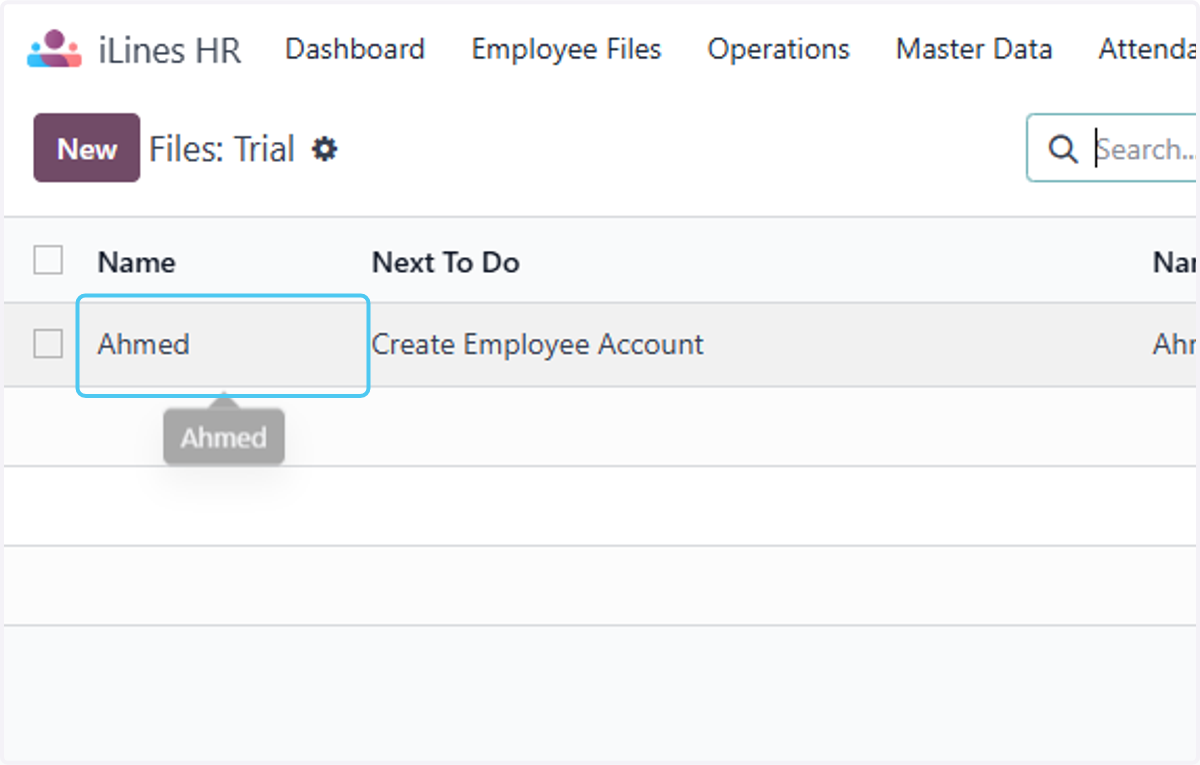Sort by the Next To Do column header
Viewport: 1200px width, 765px height.
coord(446,262)
